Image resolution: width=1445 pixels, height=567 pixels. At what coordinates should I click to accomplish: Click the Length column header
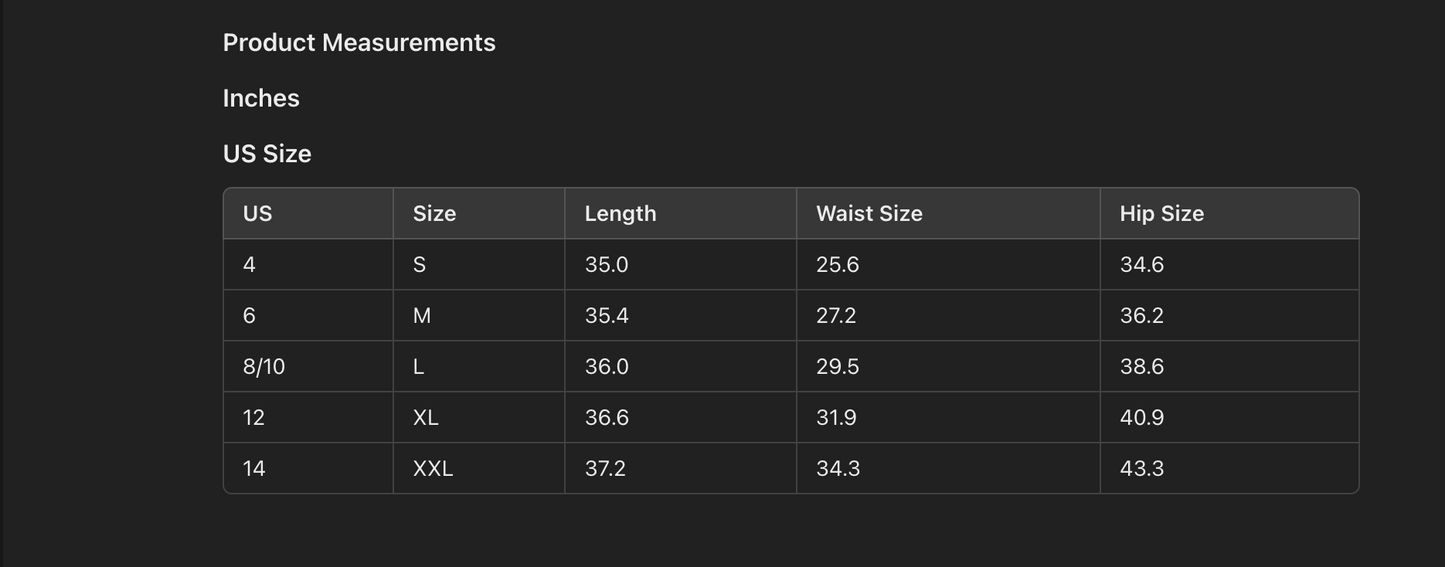tap(620, 214)
